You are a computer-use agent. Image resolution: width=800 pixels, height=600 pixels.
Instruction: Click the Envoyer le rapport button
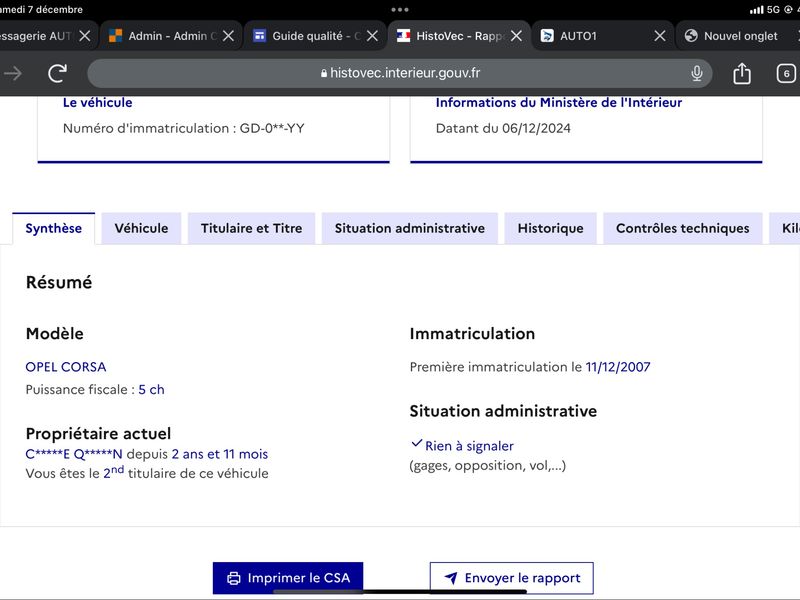(x=512, y=578)
